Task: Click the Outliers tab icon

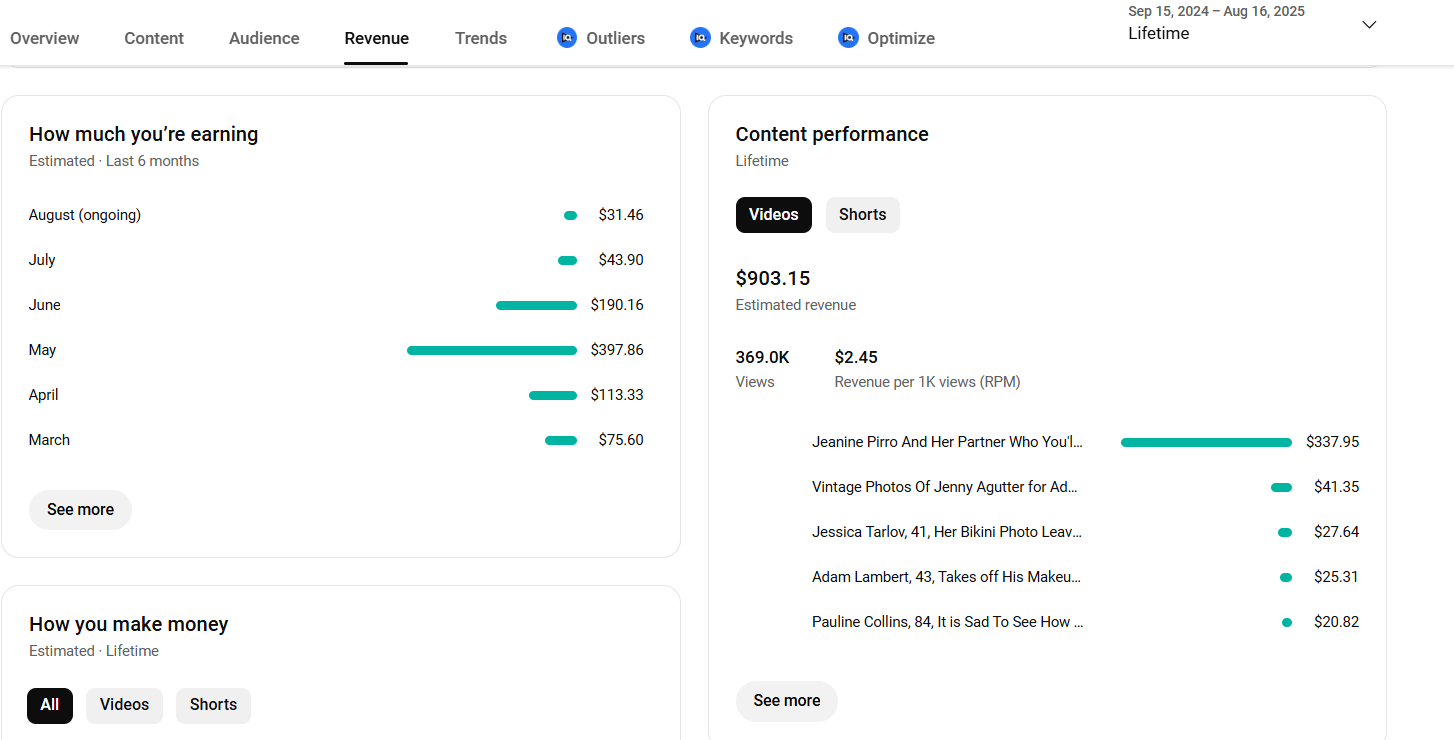Action: 567,38
